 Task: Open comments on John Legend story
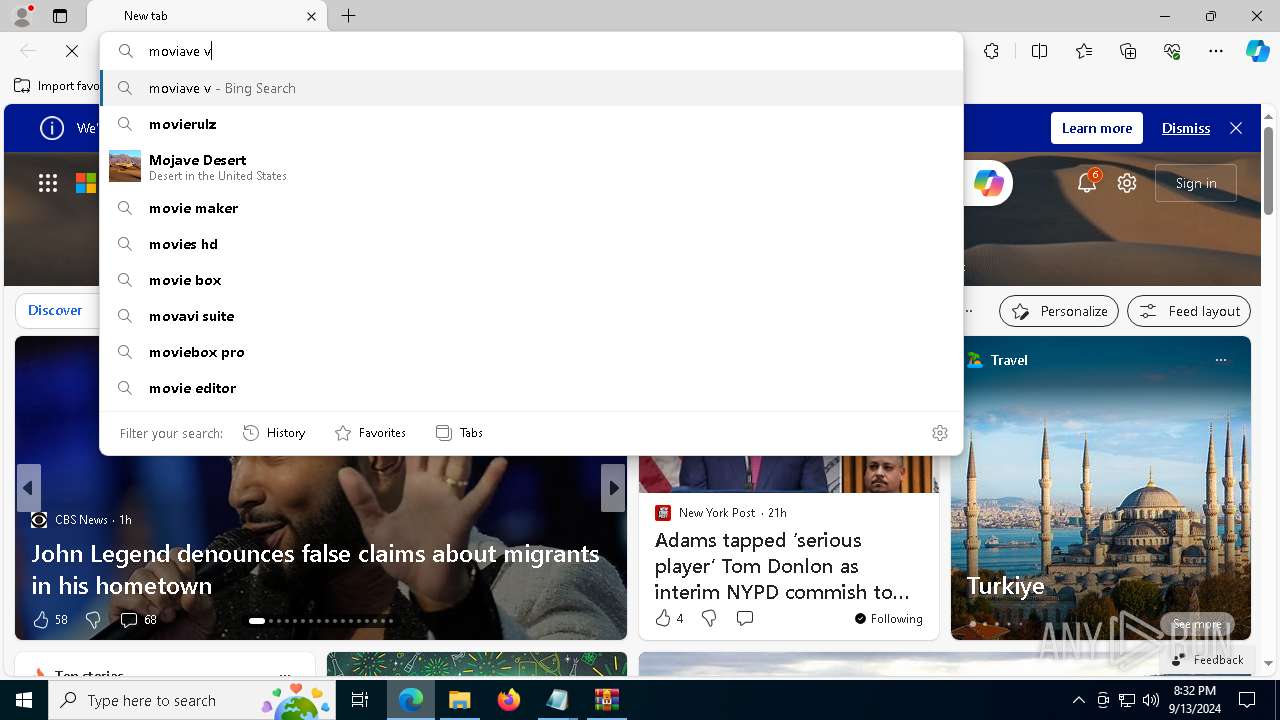pyautogui.click(x=138, y=620)
